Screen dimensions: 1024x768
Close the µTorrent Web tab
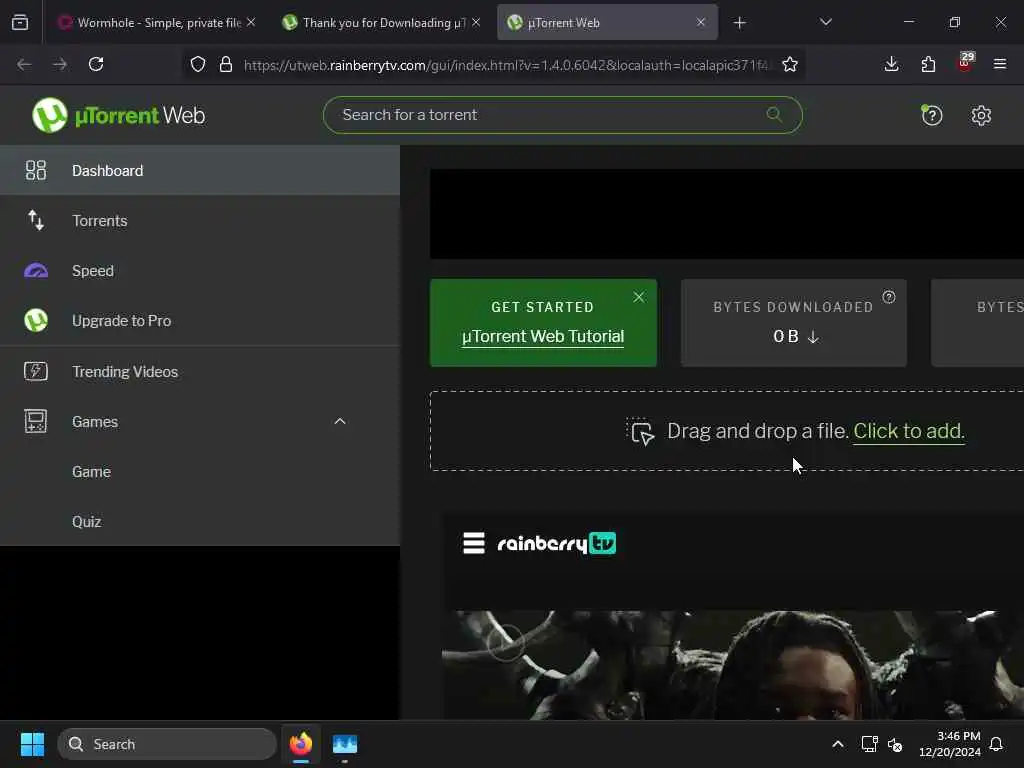701,22
